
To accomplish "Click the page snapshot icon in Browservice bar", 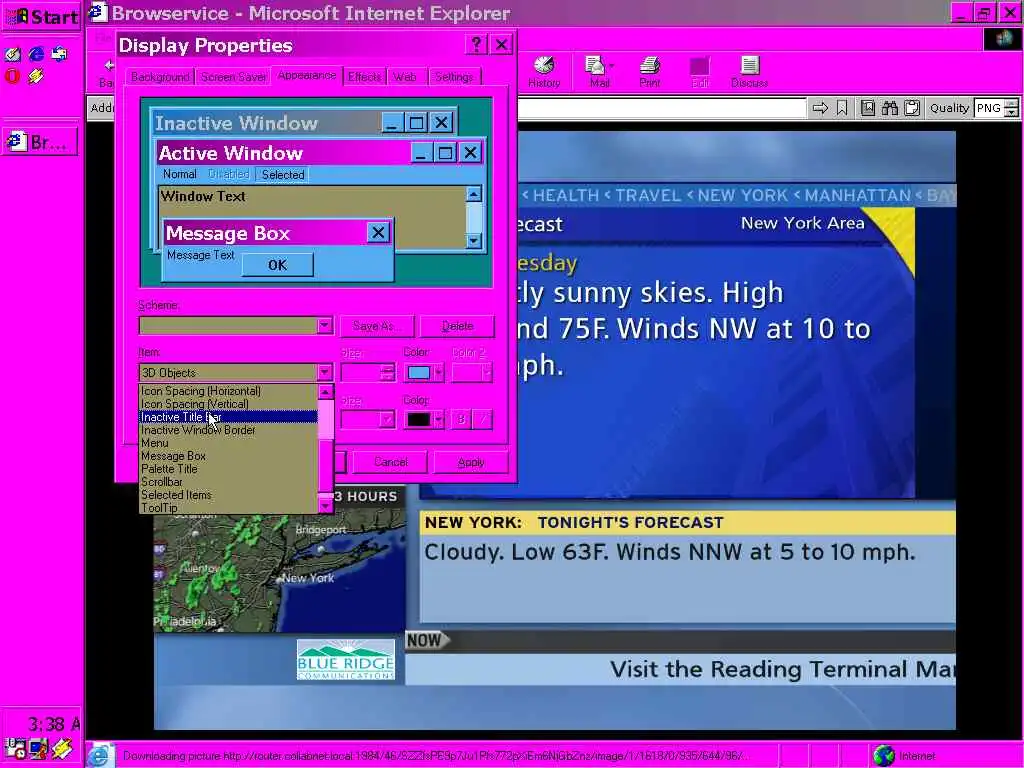I will 868,108.
